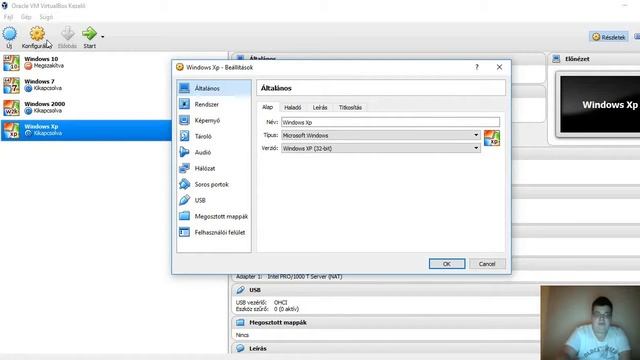Click the 'Adapter 1' network text
Viewport: 640px width, 360px height.
(289, 277)
